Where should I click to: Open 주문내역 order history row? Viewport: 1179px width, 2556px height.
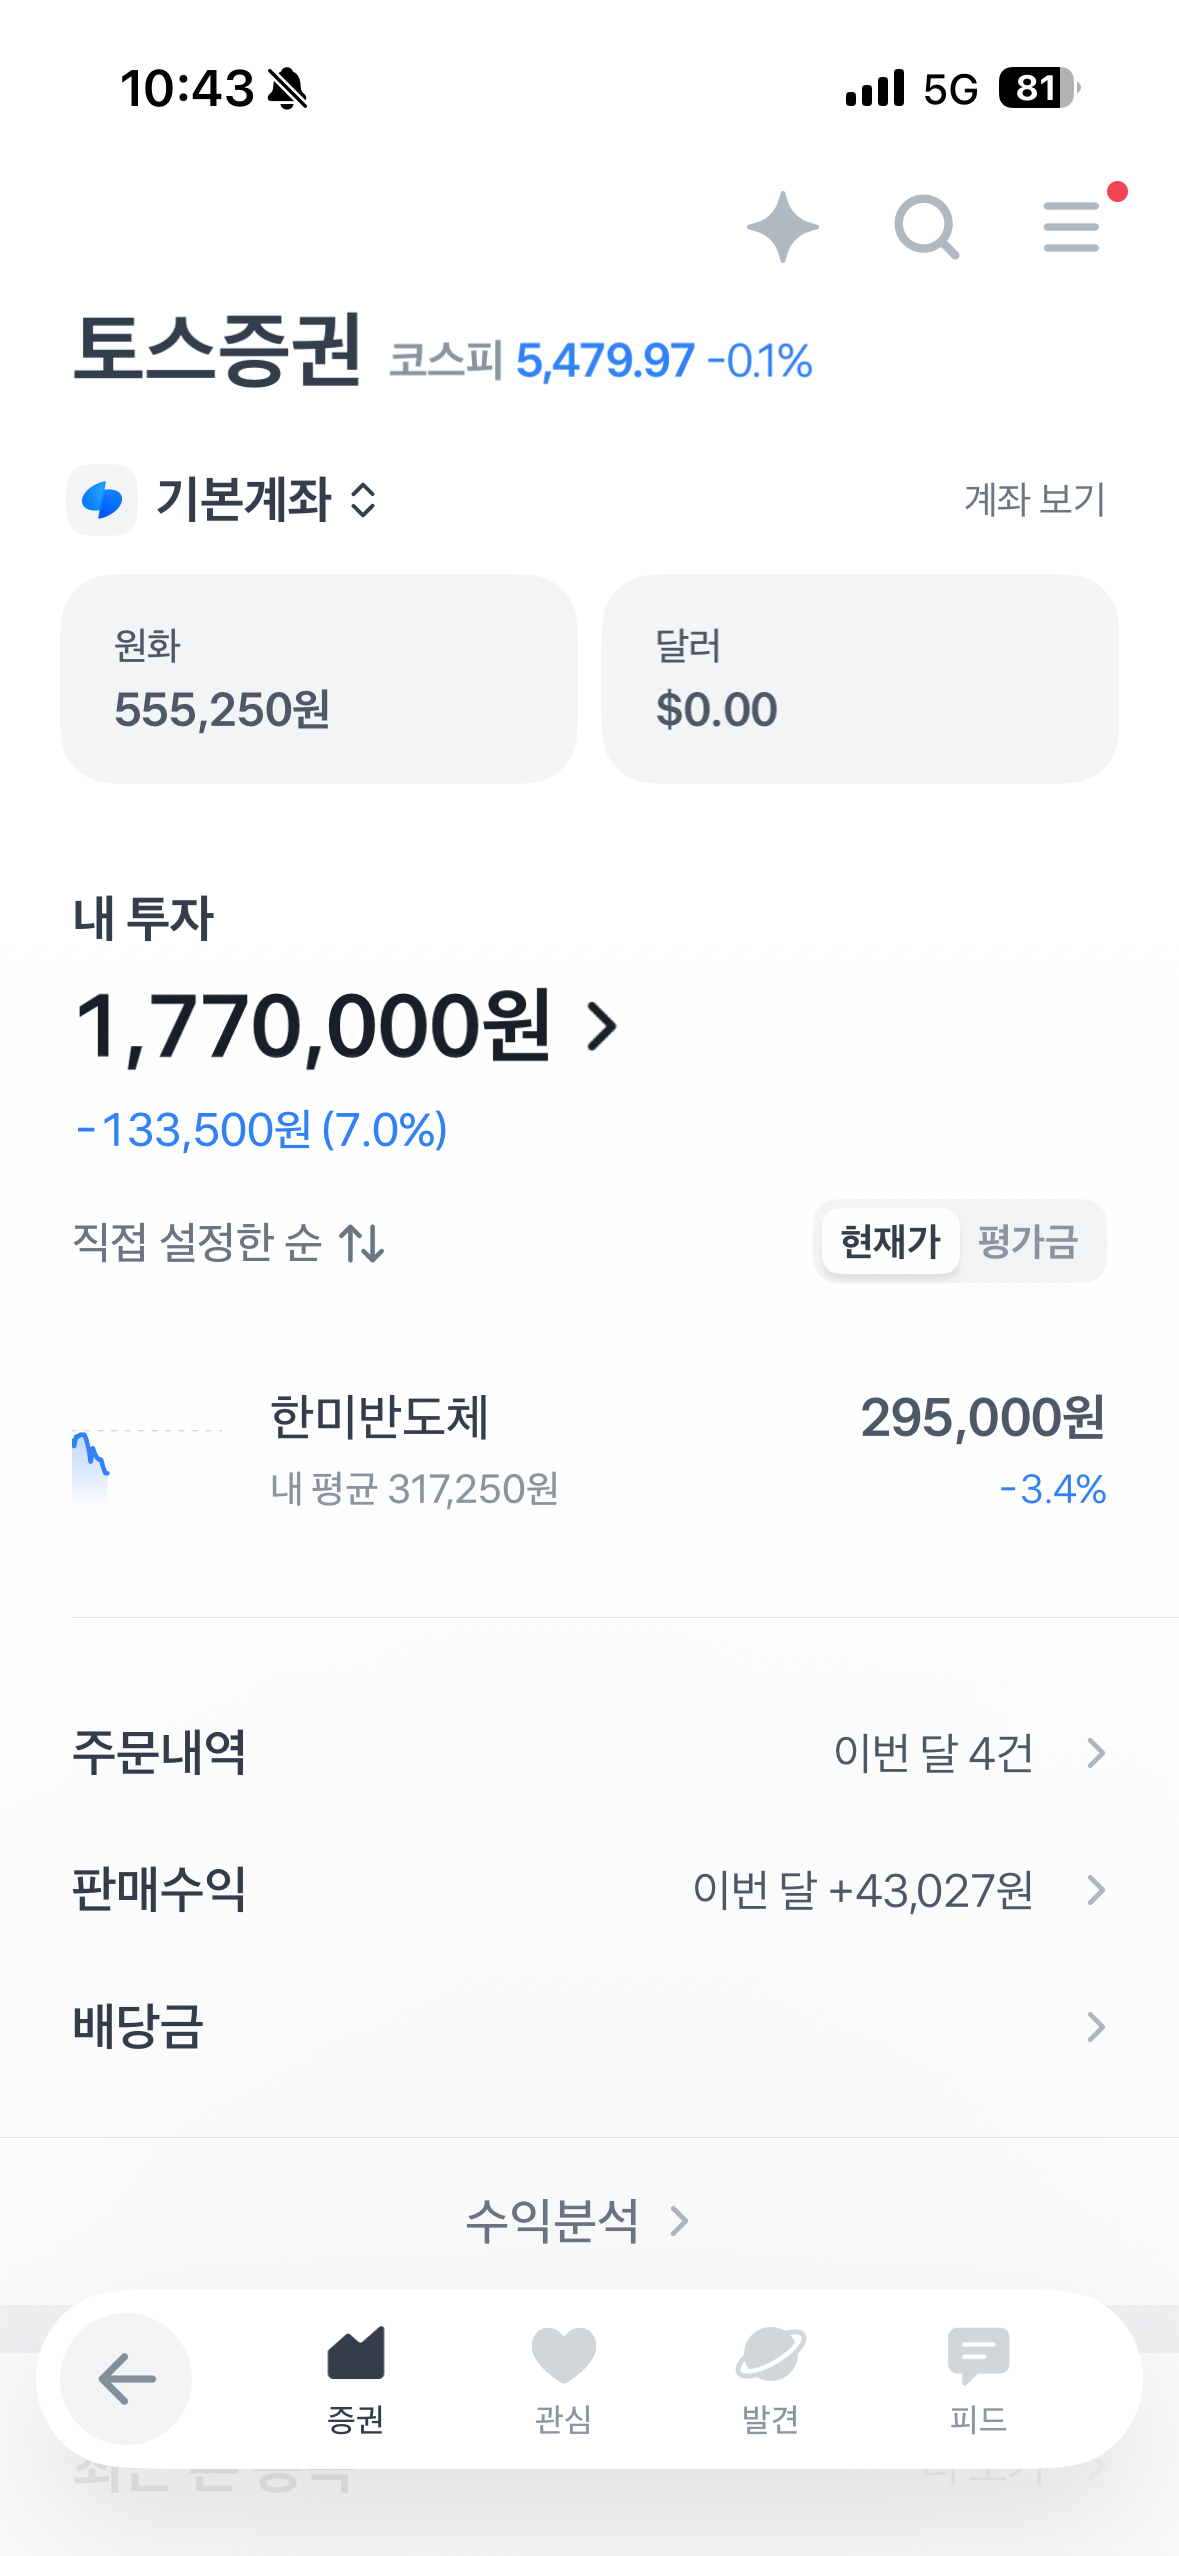click(589, 1753)
